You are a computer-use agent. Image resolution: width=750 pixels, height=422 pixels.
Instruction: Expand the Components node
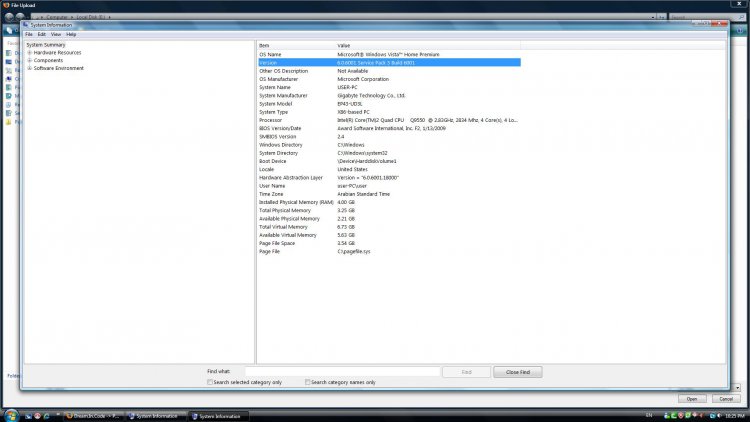(30, 60)
